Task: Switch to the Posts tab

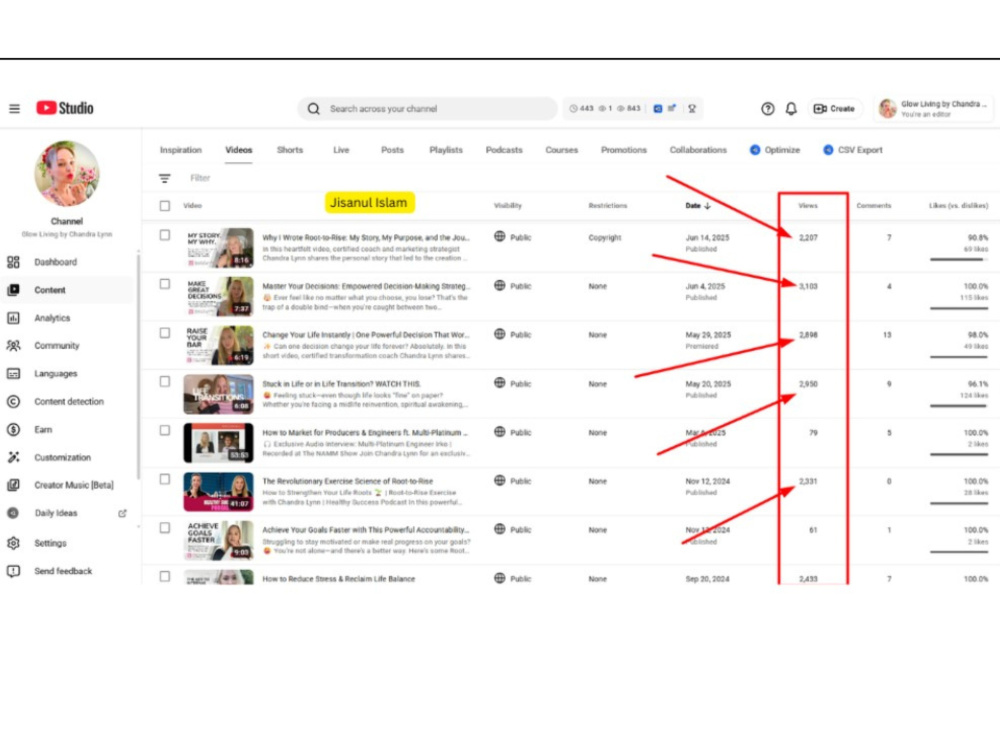Action: coord(392,150)
